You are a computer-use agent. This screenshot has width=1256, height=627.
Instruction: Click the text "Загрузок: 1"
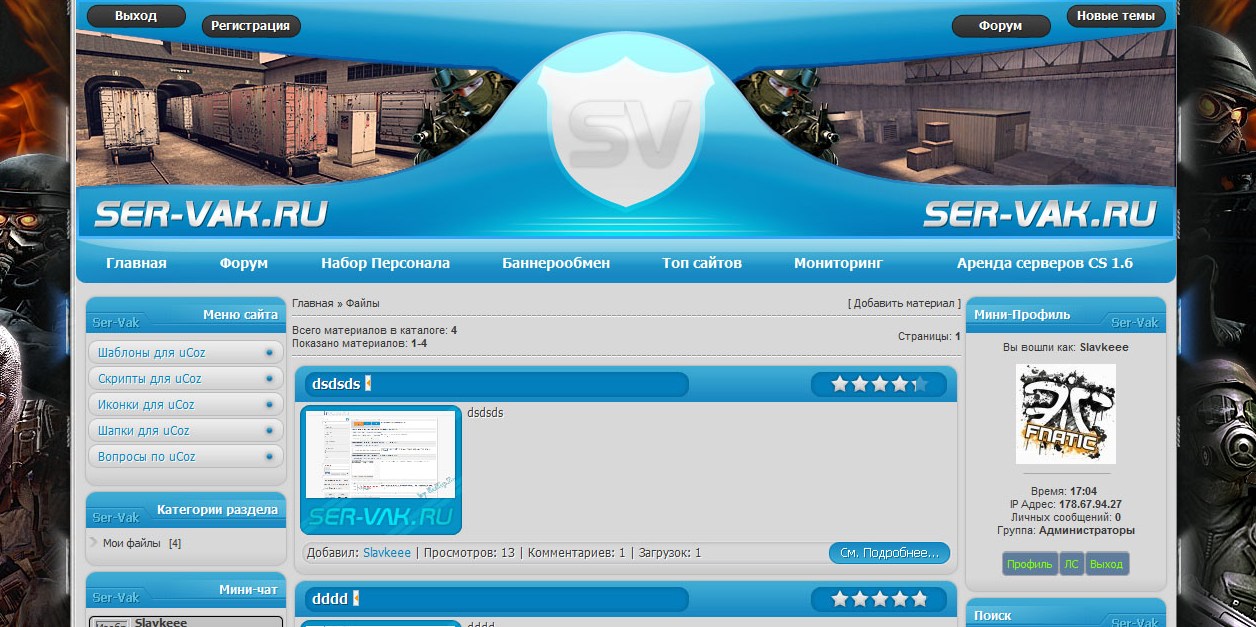pos(670,553)
